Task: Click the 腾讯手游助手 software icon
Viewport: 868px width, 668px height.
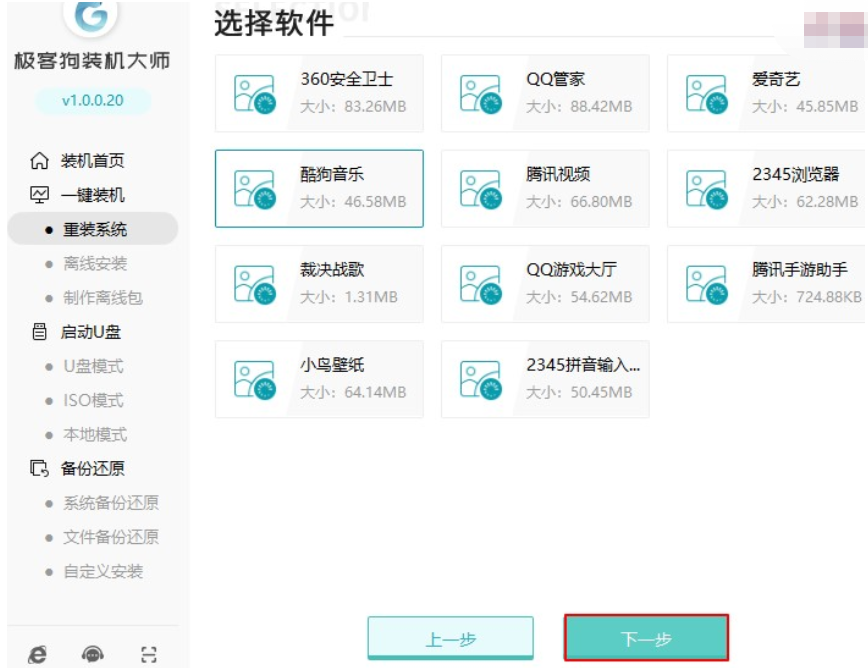Action: point(707,284)
